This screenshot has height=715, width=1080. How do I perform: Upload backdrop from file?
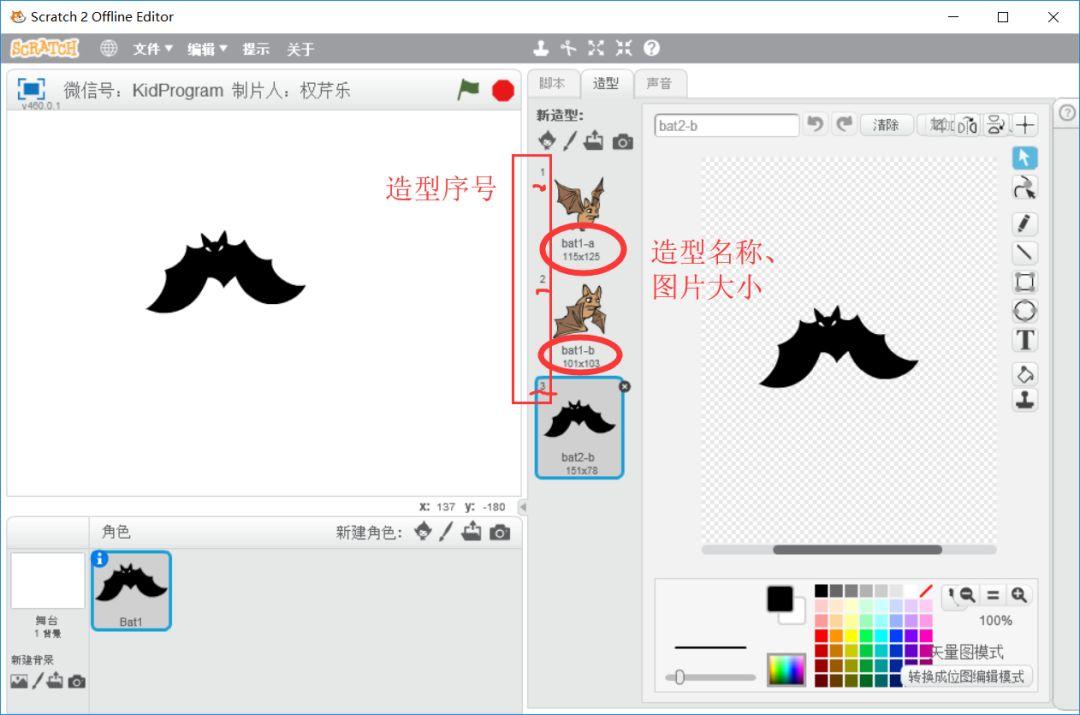pyautogui.click(x=55, y=681)
